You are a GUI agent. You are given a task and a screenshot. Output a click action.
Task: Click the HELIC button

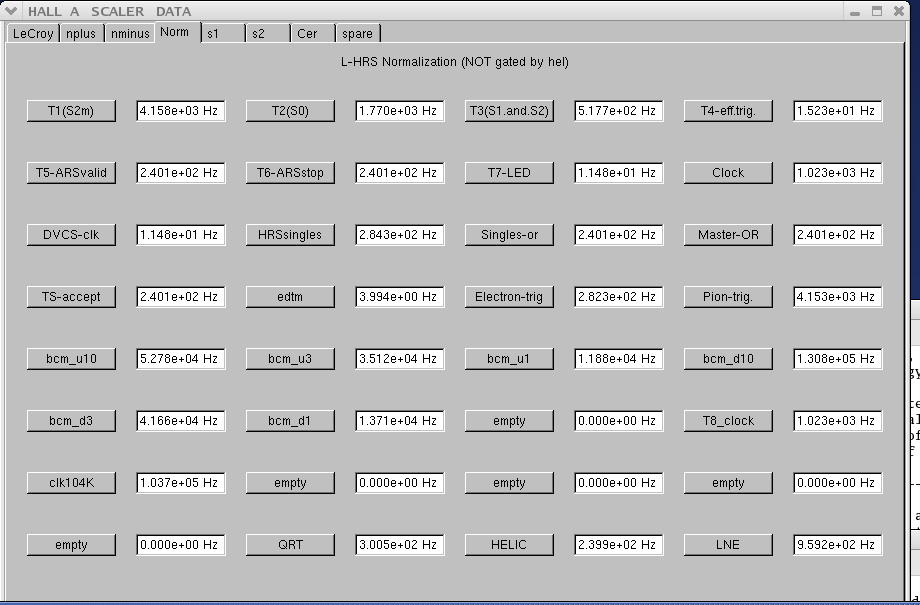pos(509,545)
